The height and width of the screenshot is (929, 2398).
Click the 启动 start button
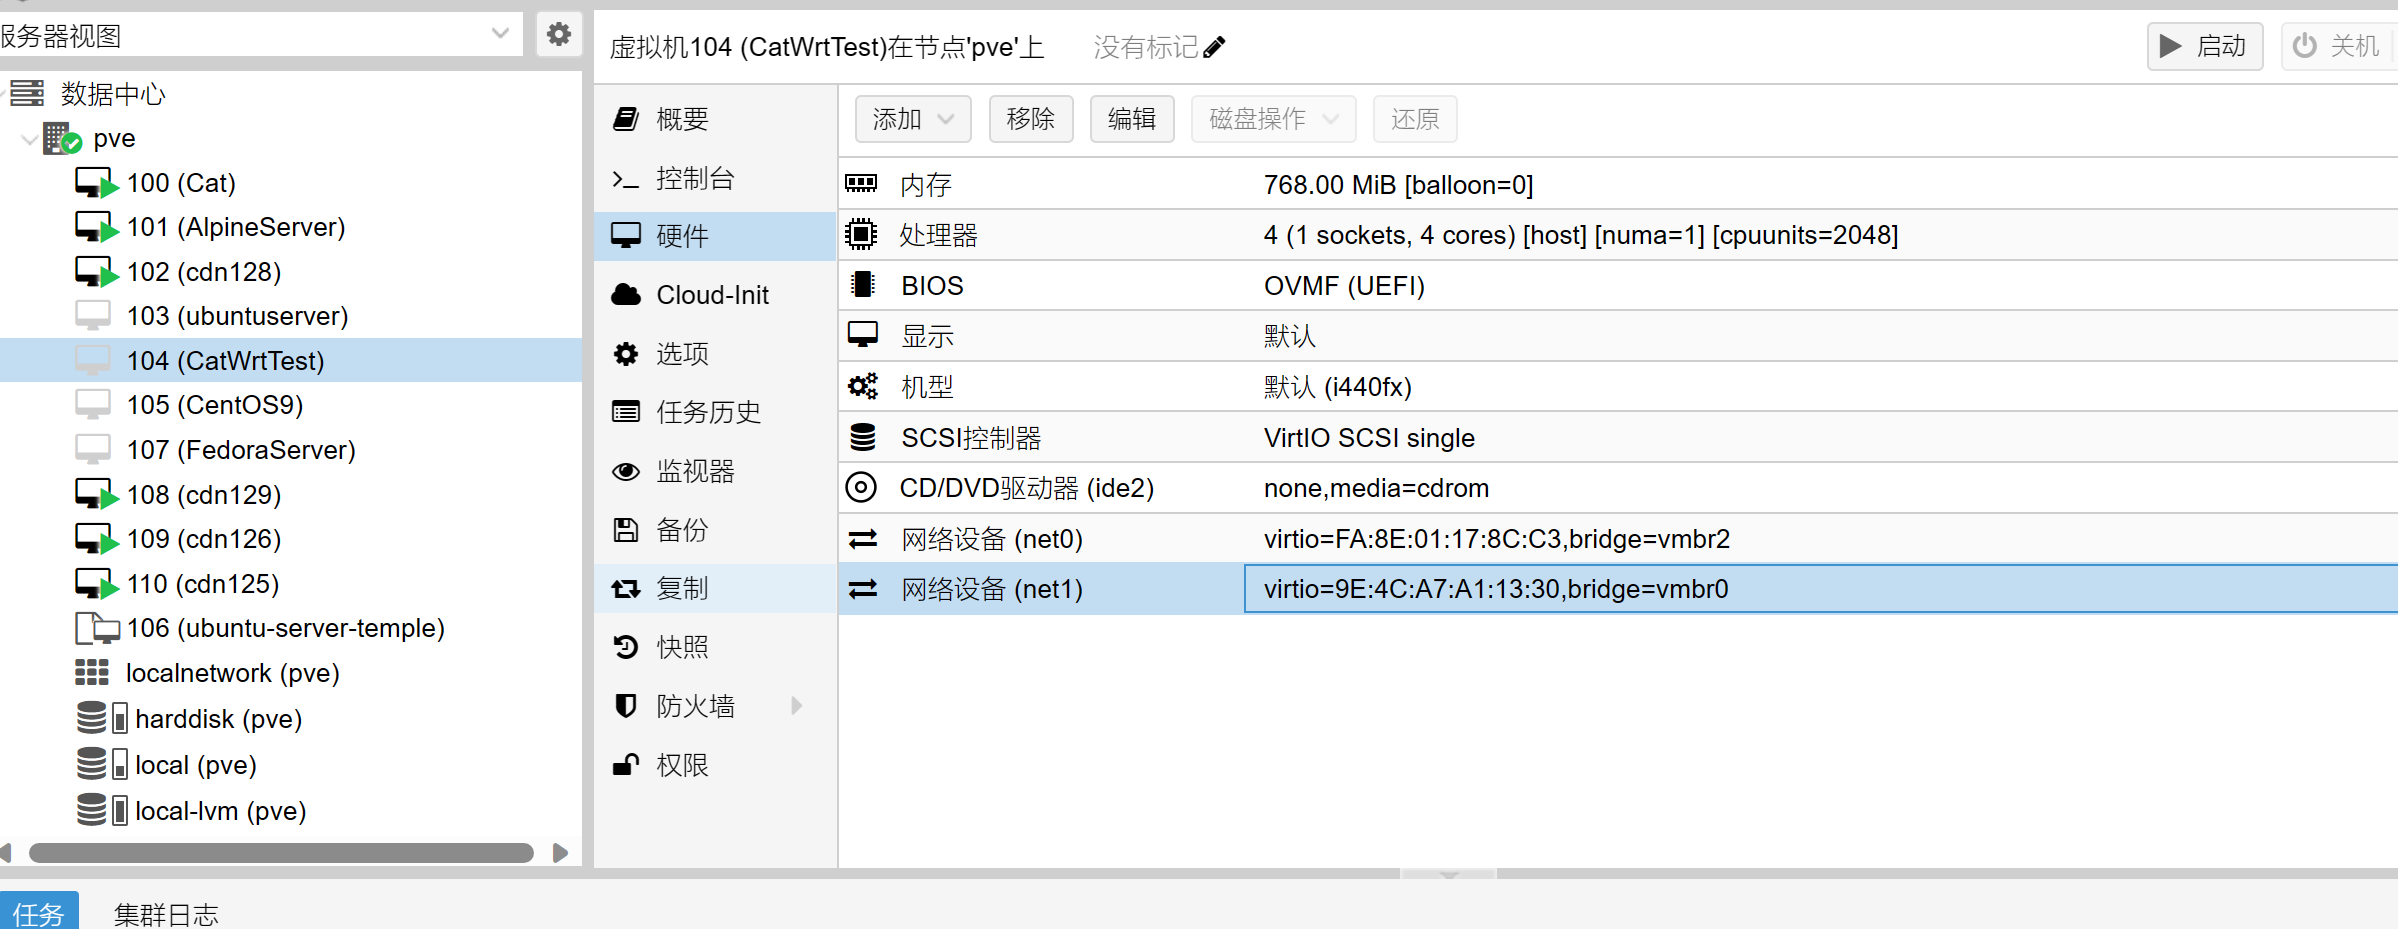tap(2204, 46)
